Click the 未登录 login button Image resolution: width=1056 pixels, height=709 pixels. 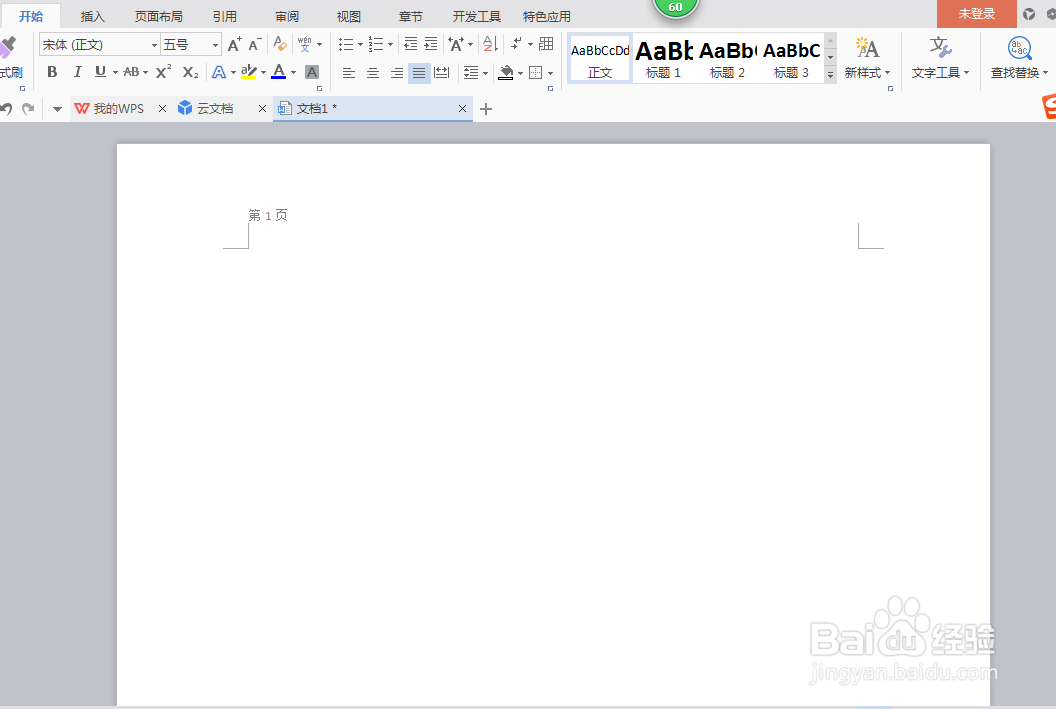pyautogui.click(x=977, y=13)
